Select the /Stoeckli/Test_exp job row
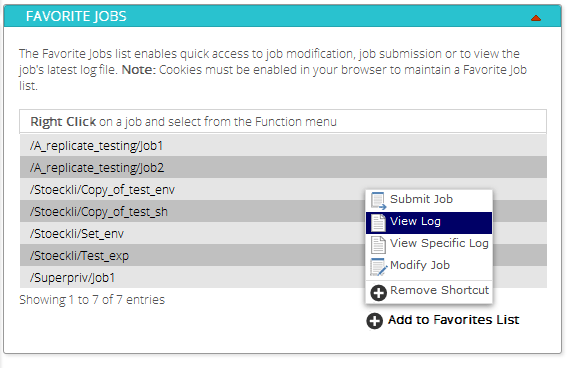567x368 pixels. 193,256
